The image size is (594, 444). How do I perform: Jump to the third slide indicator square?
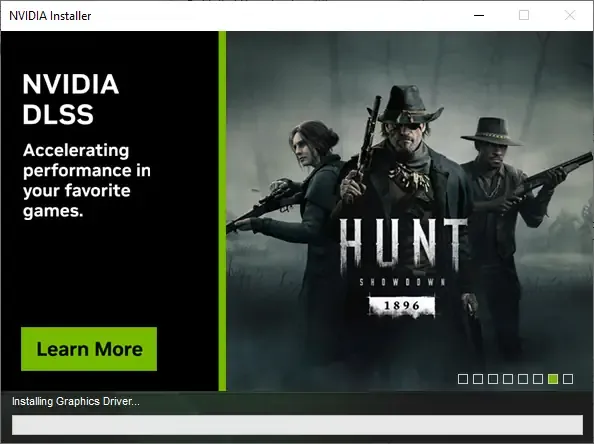[493, 379]
